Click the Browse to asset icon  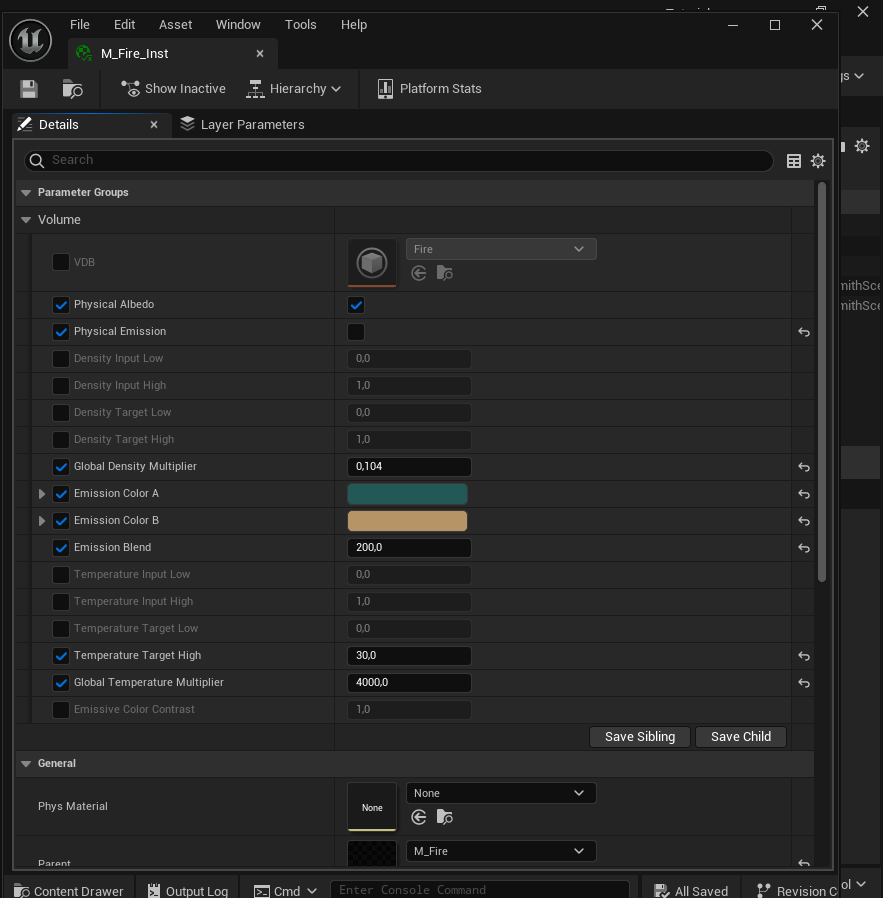(71, 88)
